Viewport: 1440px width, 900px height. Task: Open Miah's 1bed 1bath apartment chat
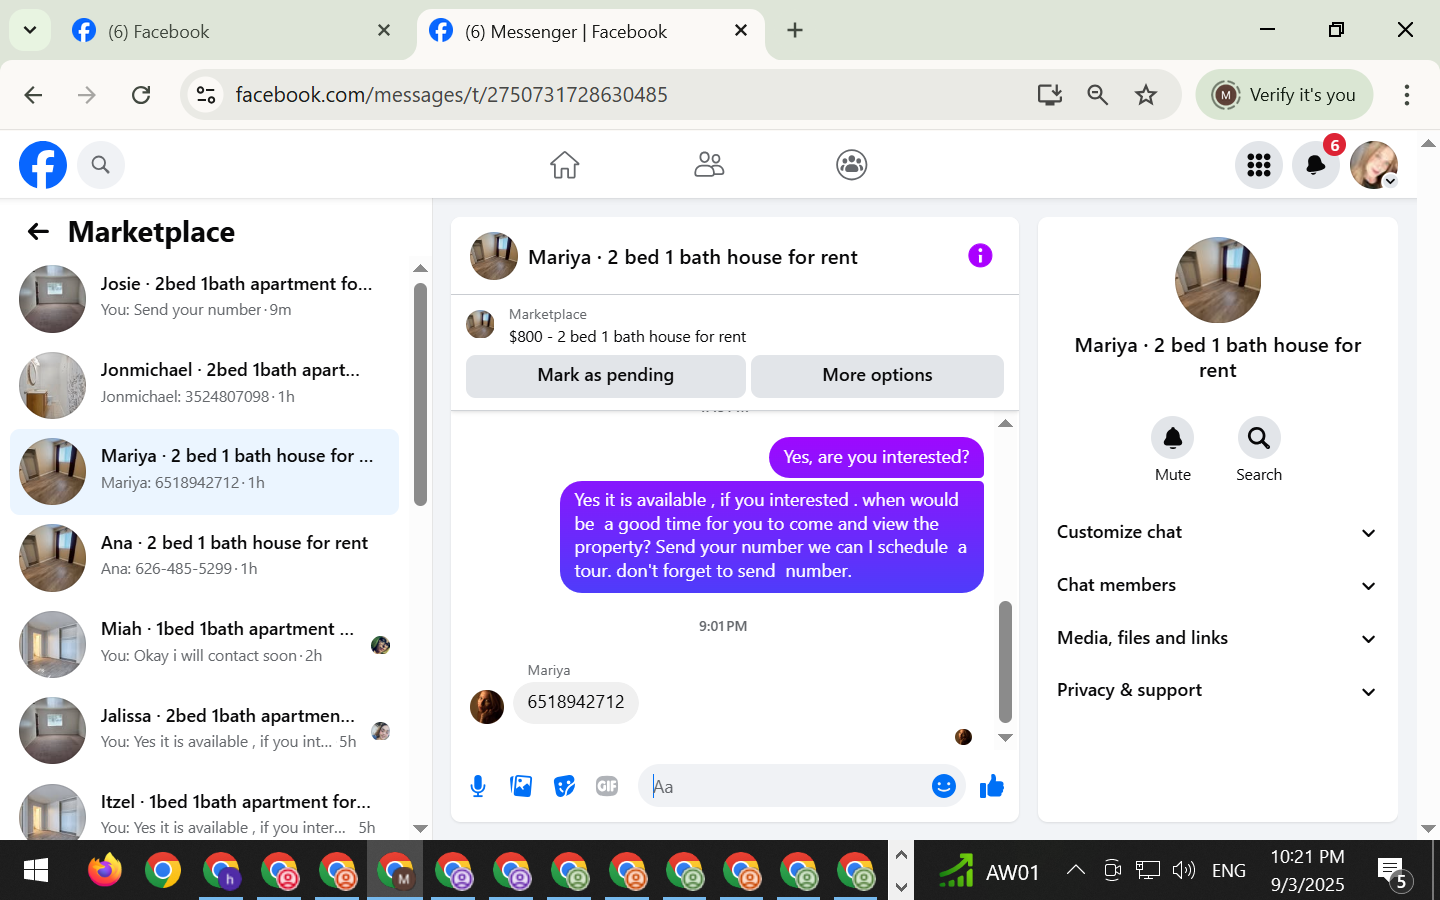[x=205, y=644]
